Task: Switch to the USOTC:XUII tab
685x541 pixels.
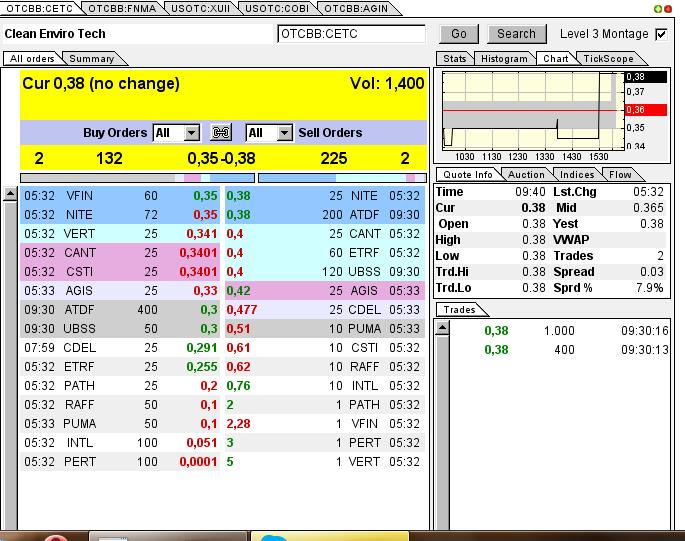Action: [x=199, y=9]
